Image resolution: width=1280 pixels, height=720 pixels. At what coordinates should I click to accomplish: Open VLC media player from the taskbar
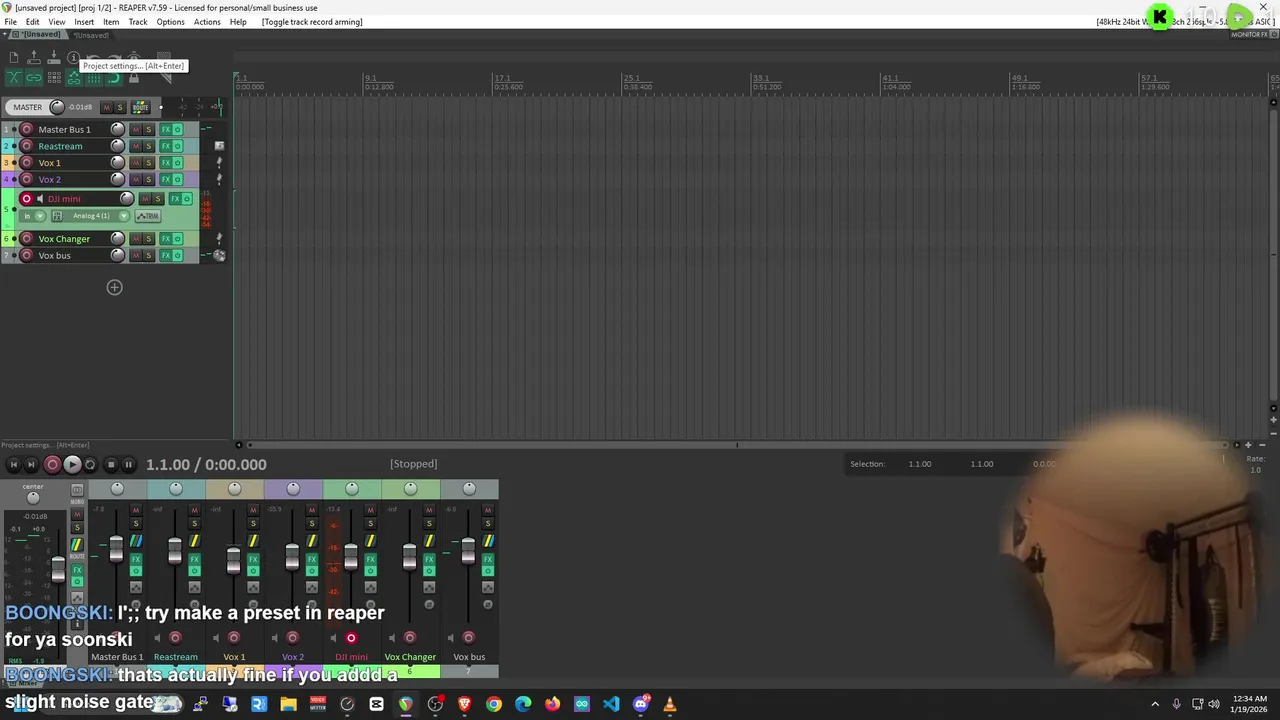pyautogui.click(x=670, y=704)
